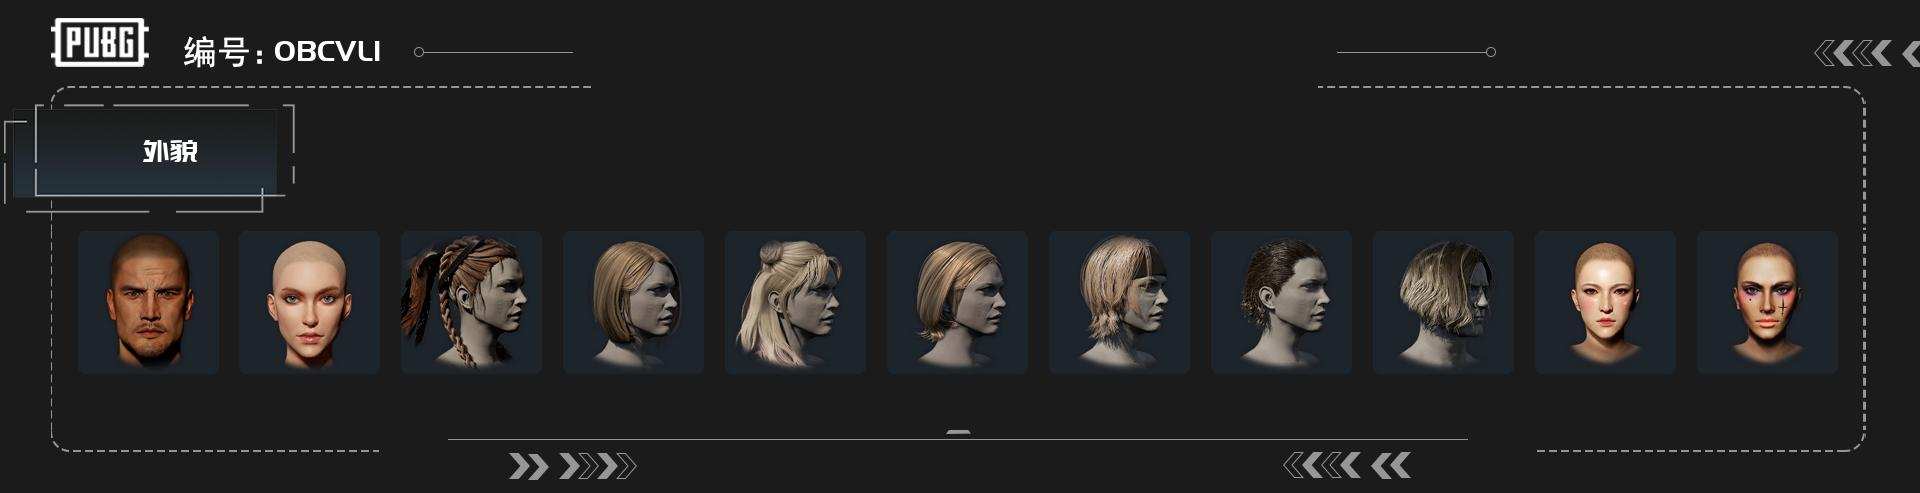Click the circle endpoint on top right line
The image size is (1920, 493).
(x=1490, y=52)
